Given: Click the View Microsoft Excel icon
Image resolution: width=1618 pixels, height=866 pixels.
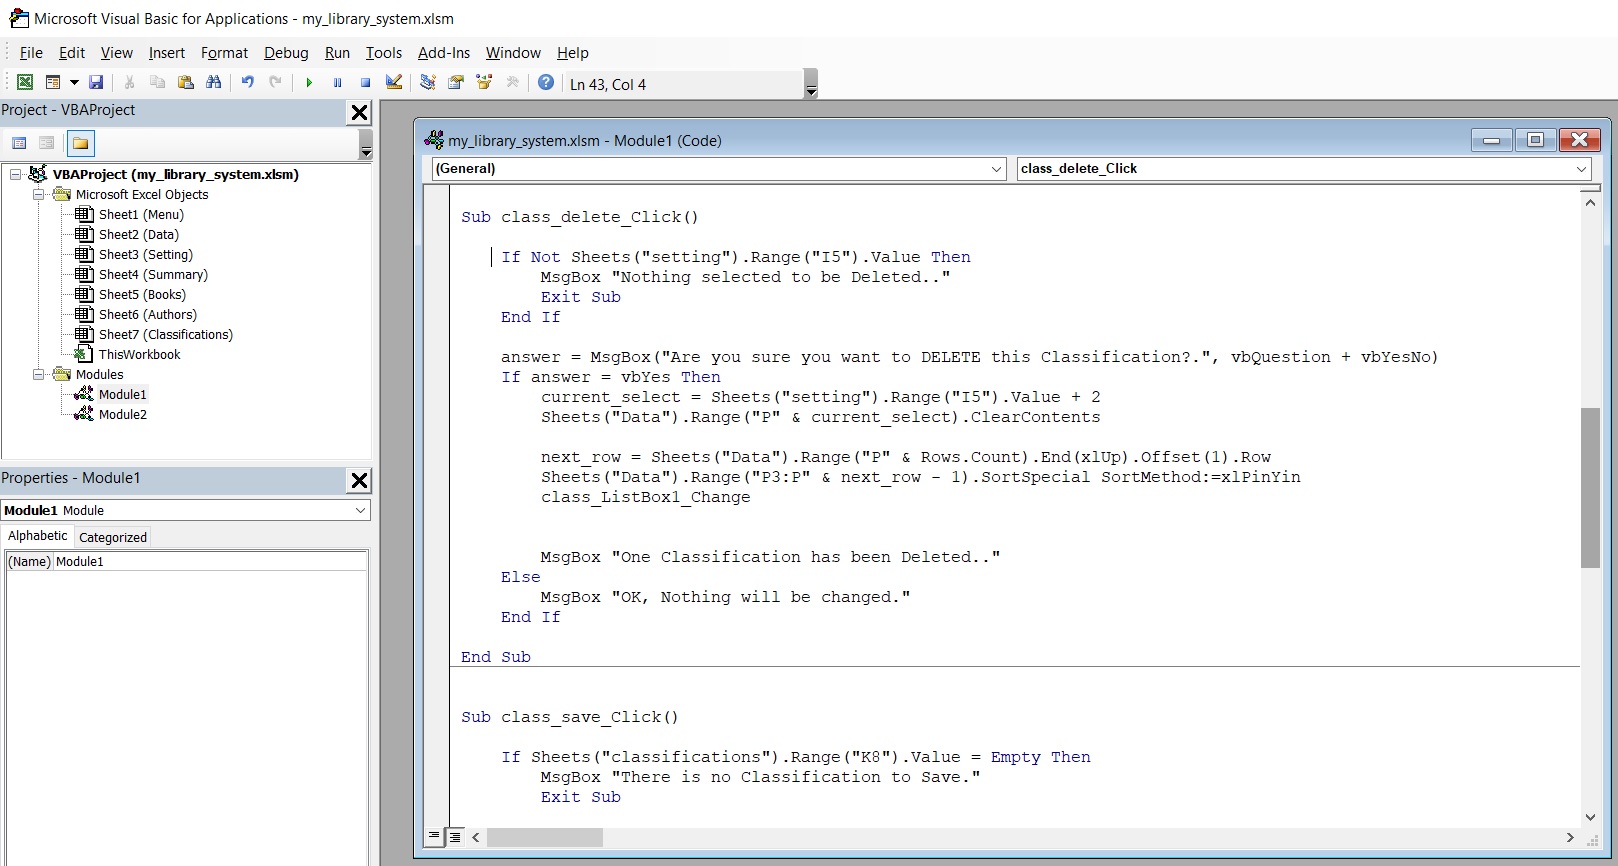Looking at the screenshot, I should (25, 83).
